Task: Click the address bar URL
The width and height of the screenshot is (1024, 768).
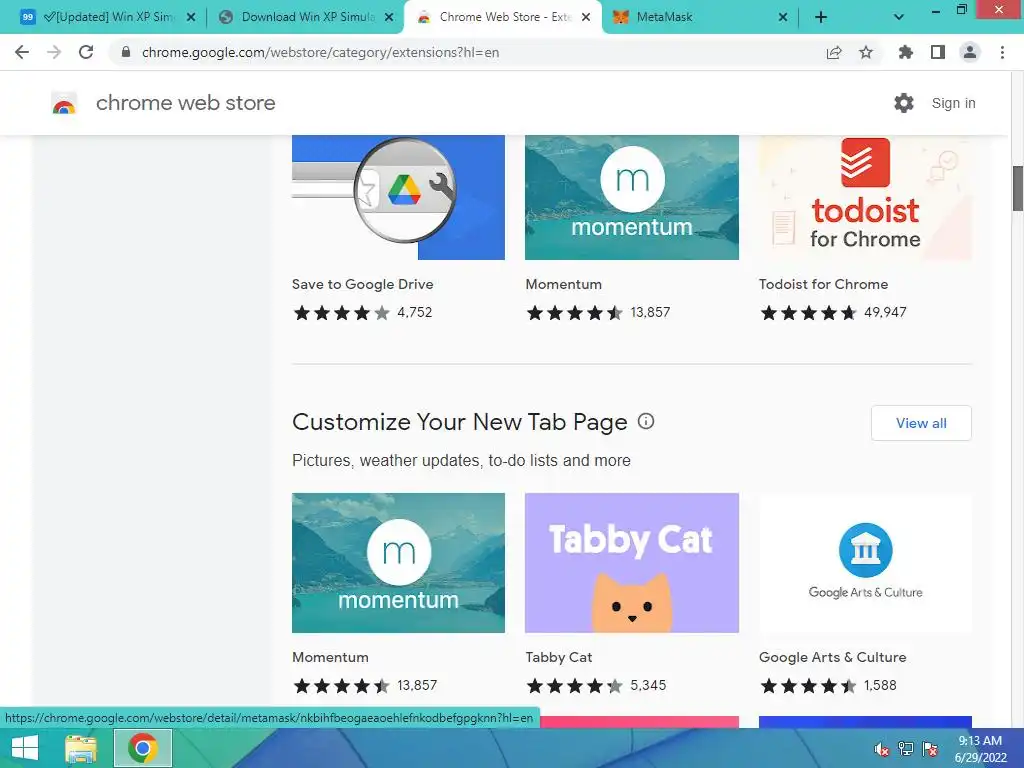Action: pos(320,52)
